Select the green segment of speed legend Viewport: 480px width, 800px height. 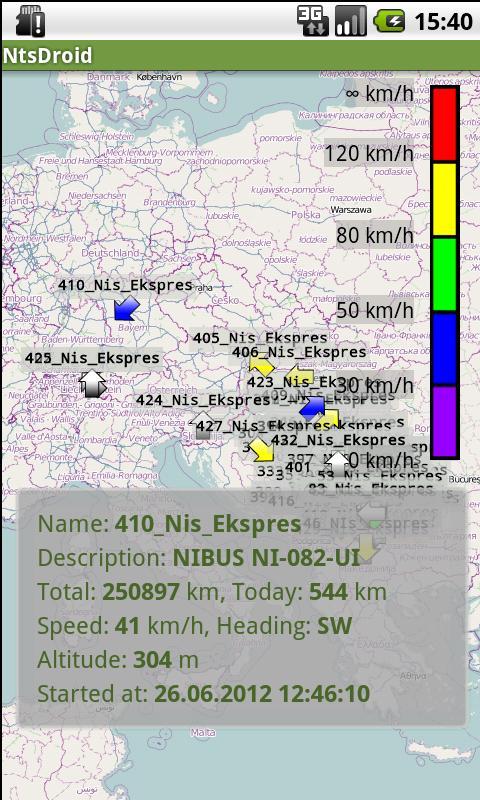coord(445,274)
